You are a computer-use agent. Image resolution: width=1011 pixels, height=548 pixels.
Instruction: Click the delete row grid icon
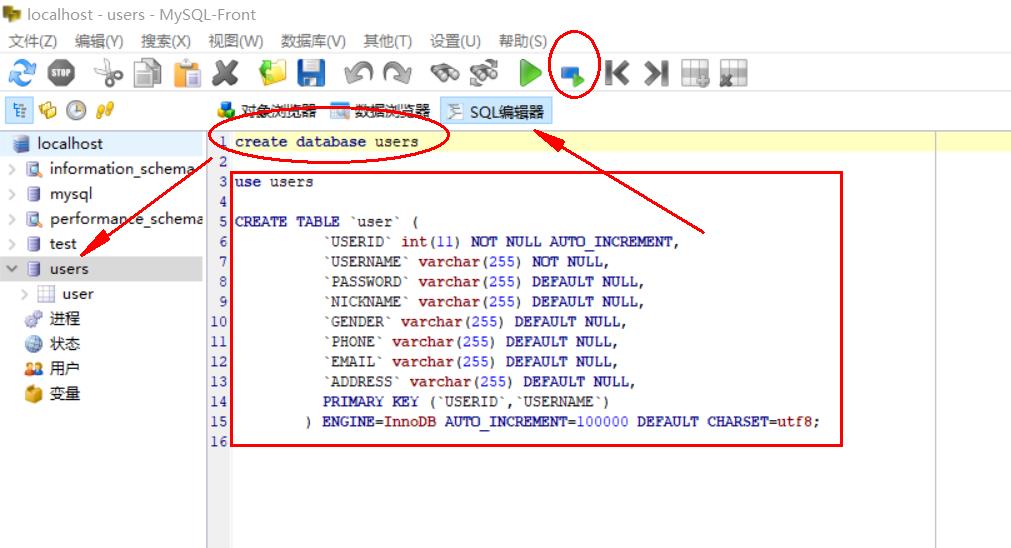pos(733,73)
